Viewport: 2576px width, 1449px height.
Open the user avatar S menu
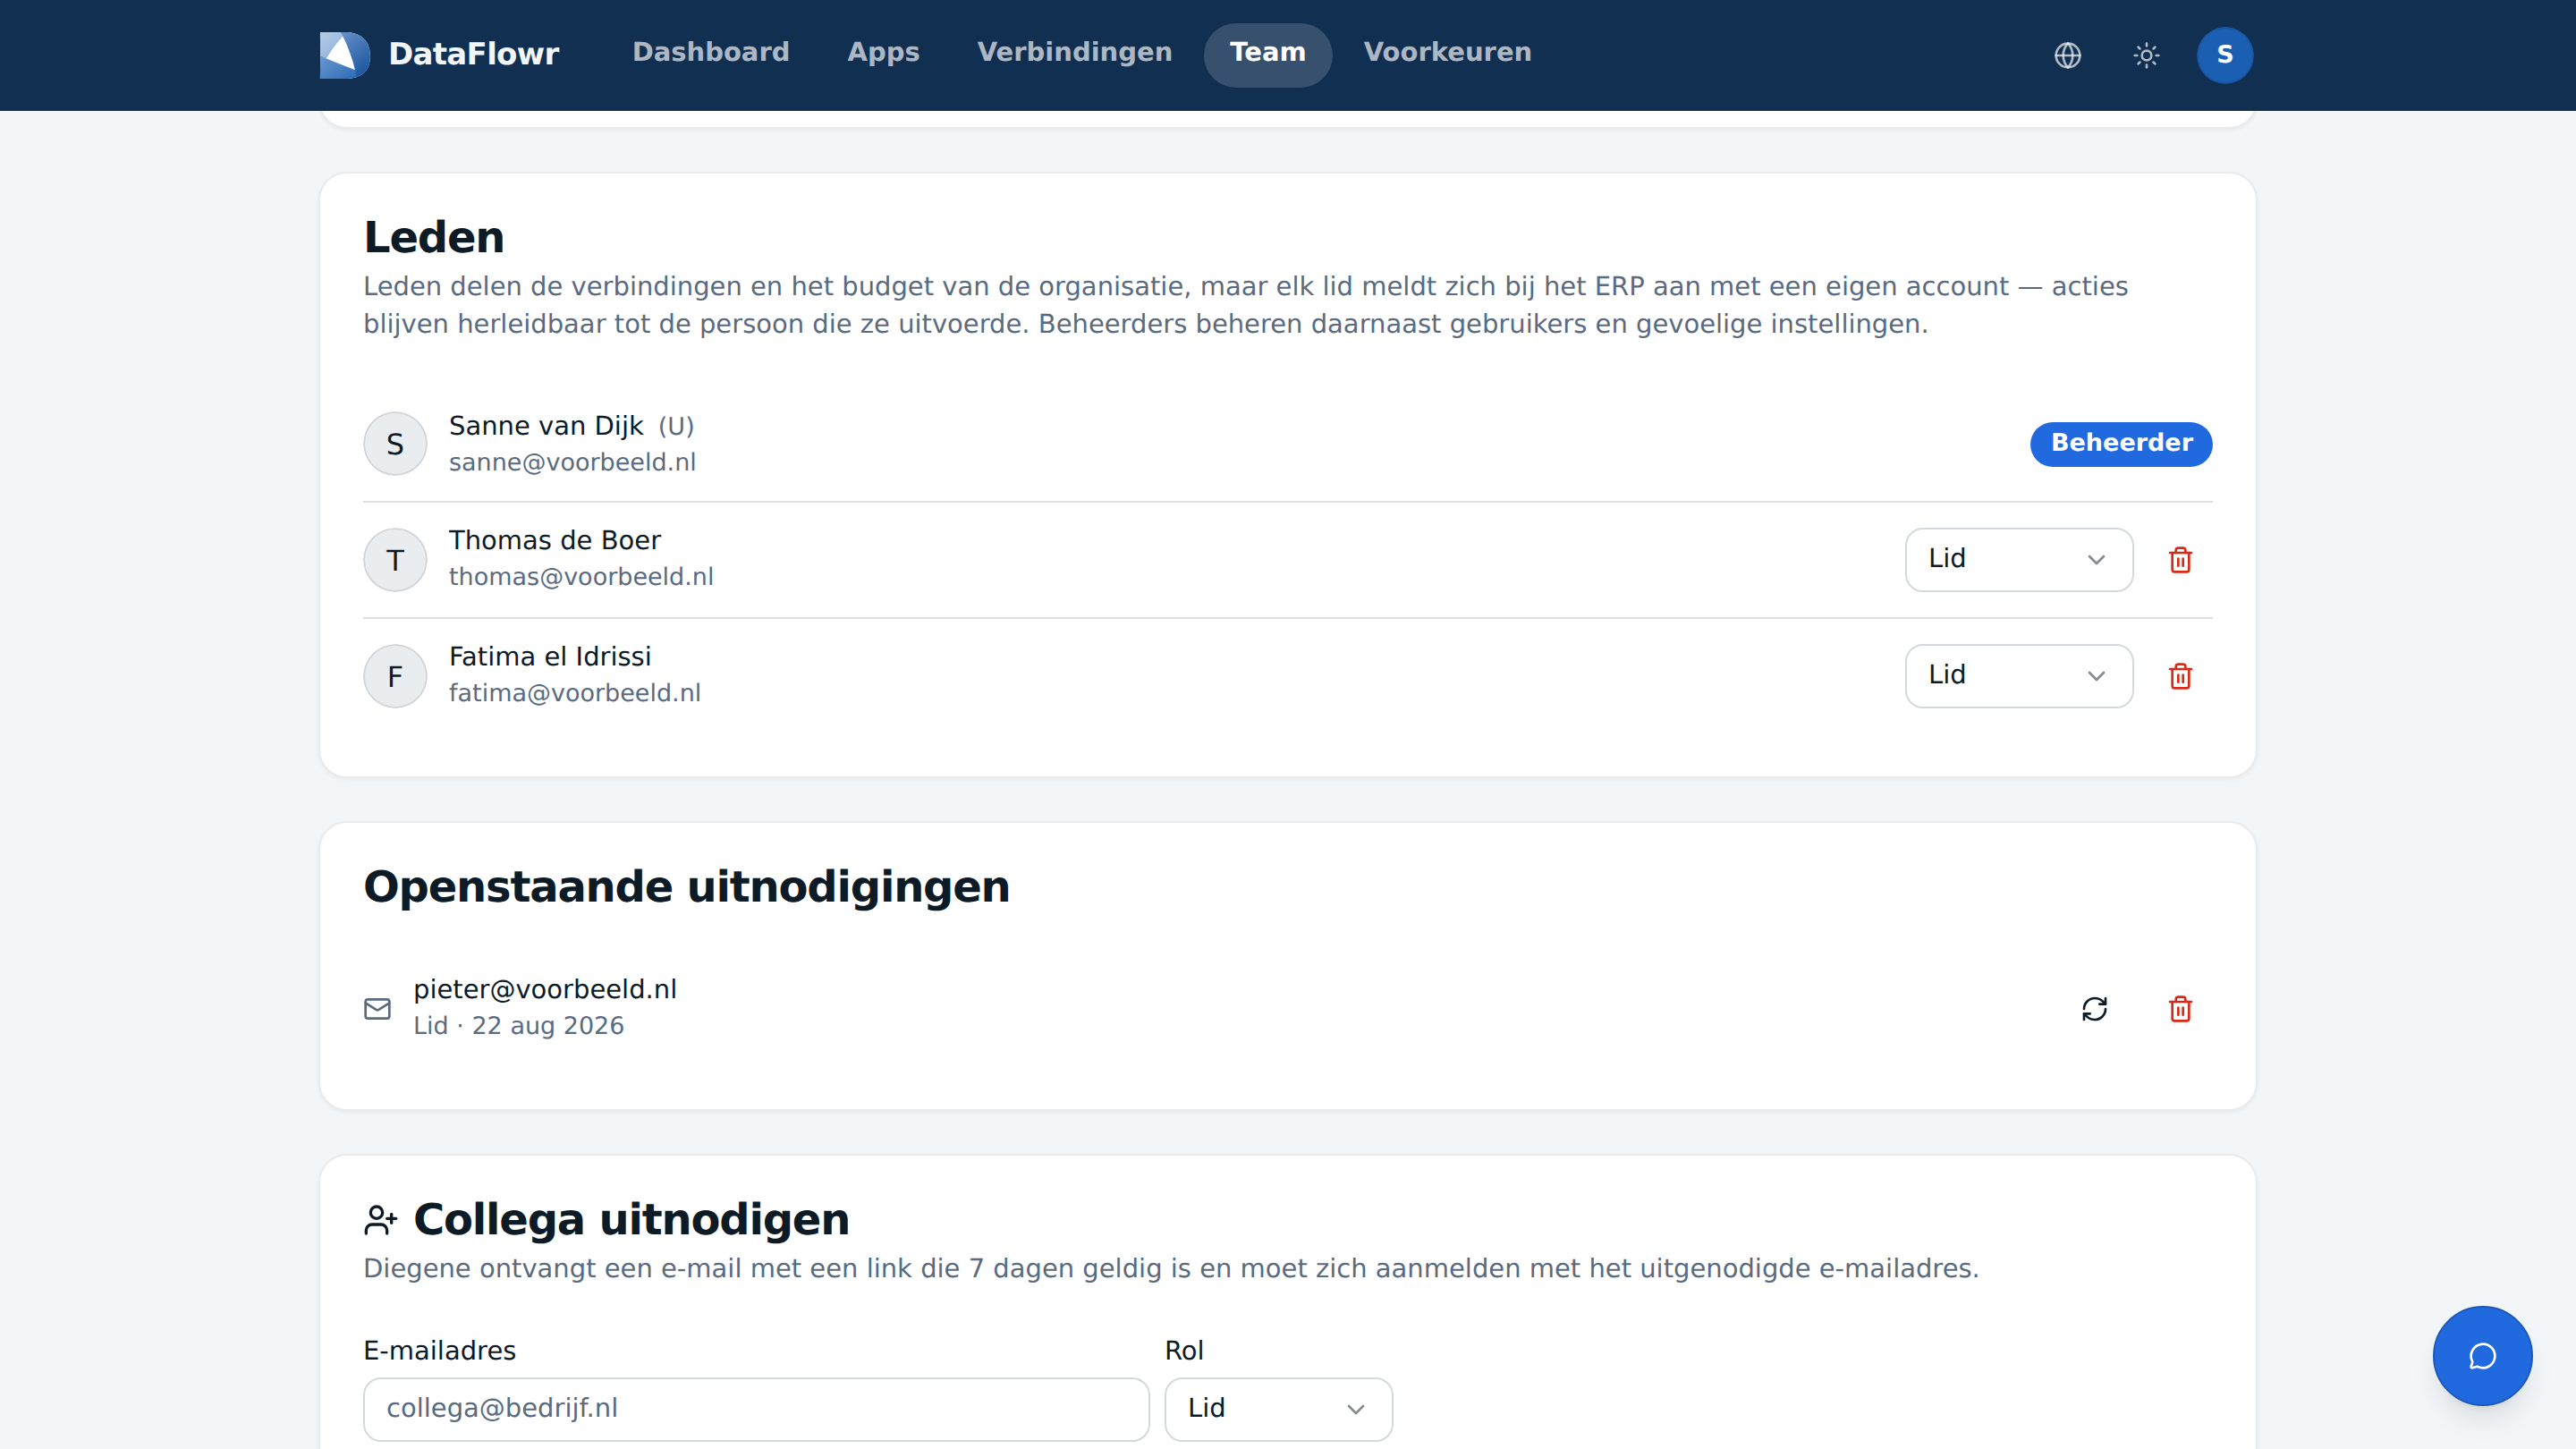pyautogui.click(x=2224, y=55)
